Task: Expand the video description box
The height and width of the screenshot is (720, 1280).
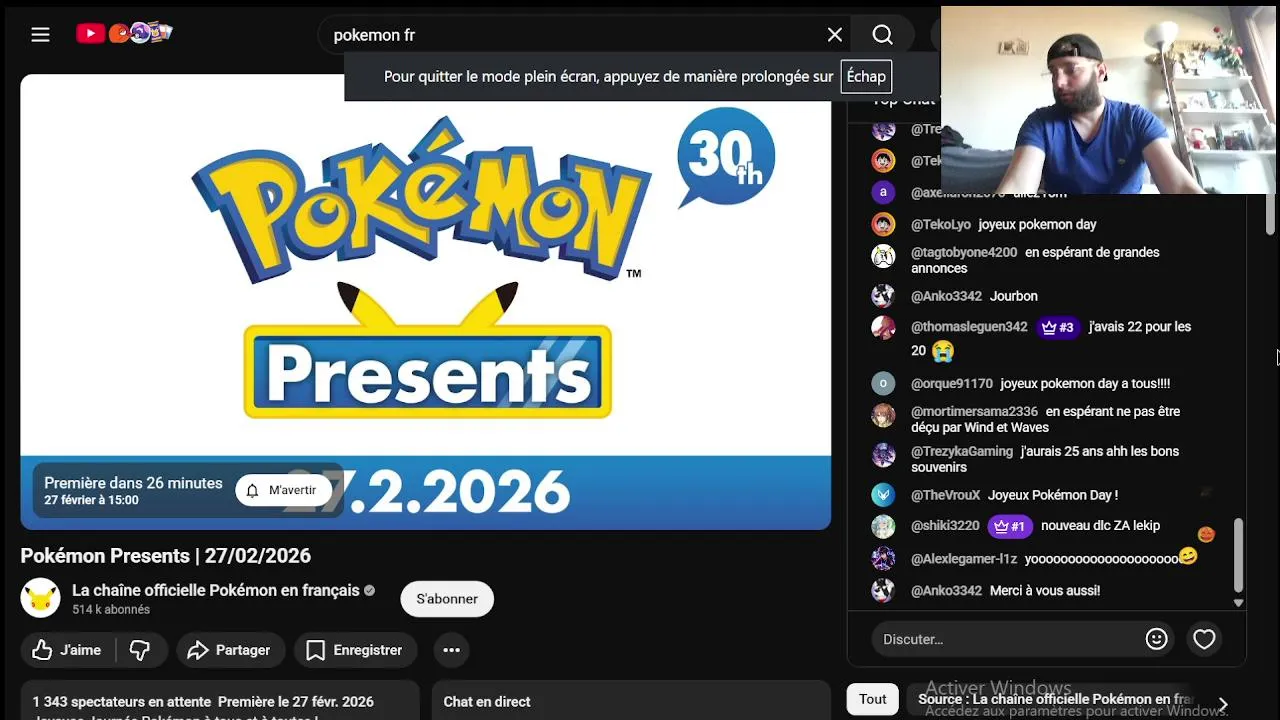Action: (220, 701)
